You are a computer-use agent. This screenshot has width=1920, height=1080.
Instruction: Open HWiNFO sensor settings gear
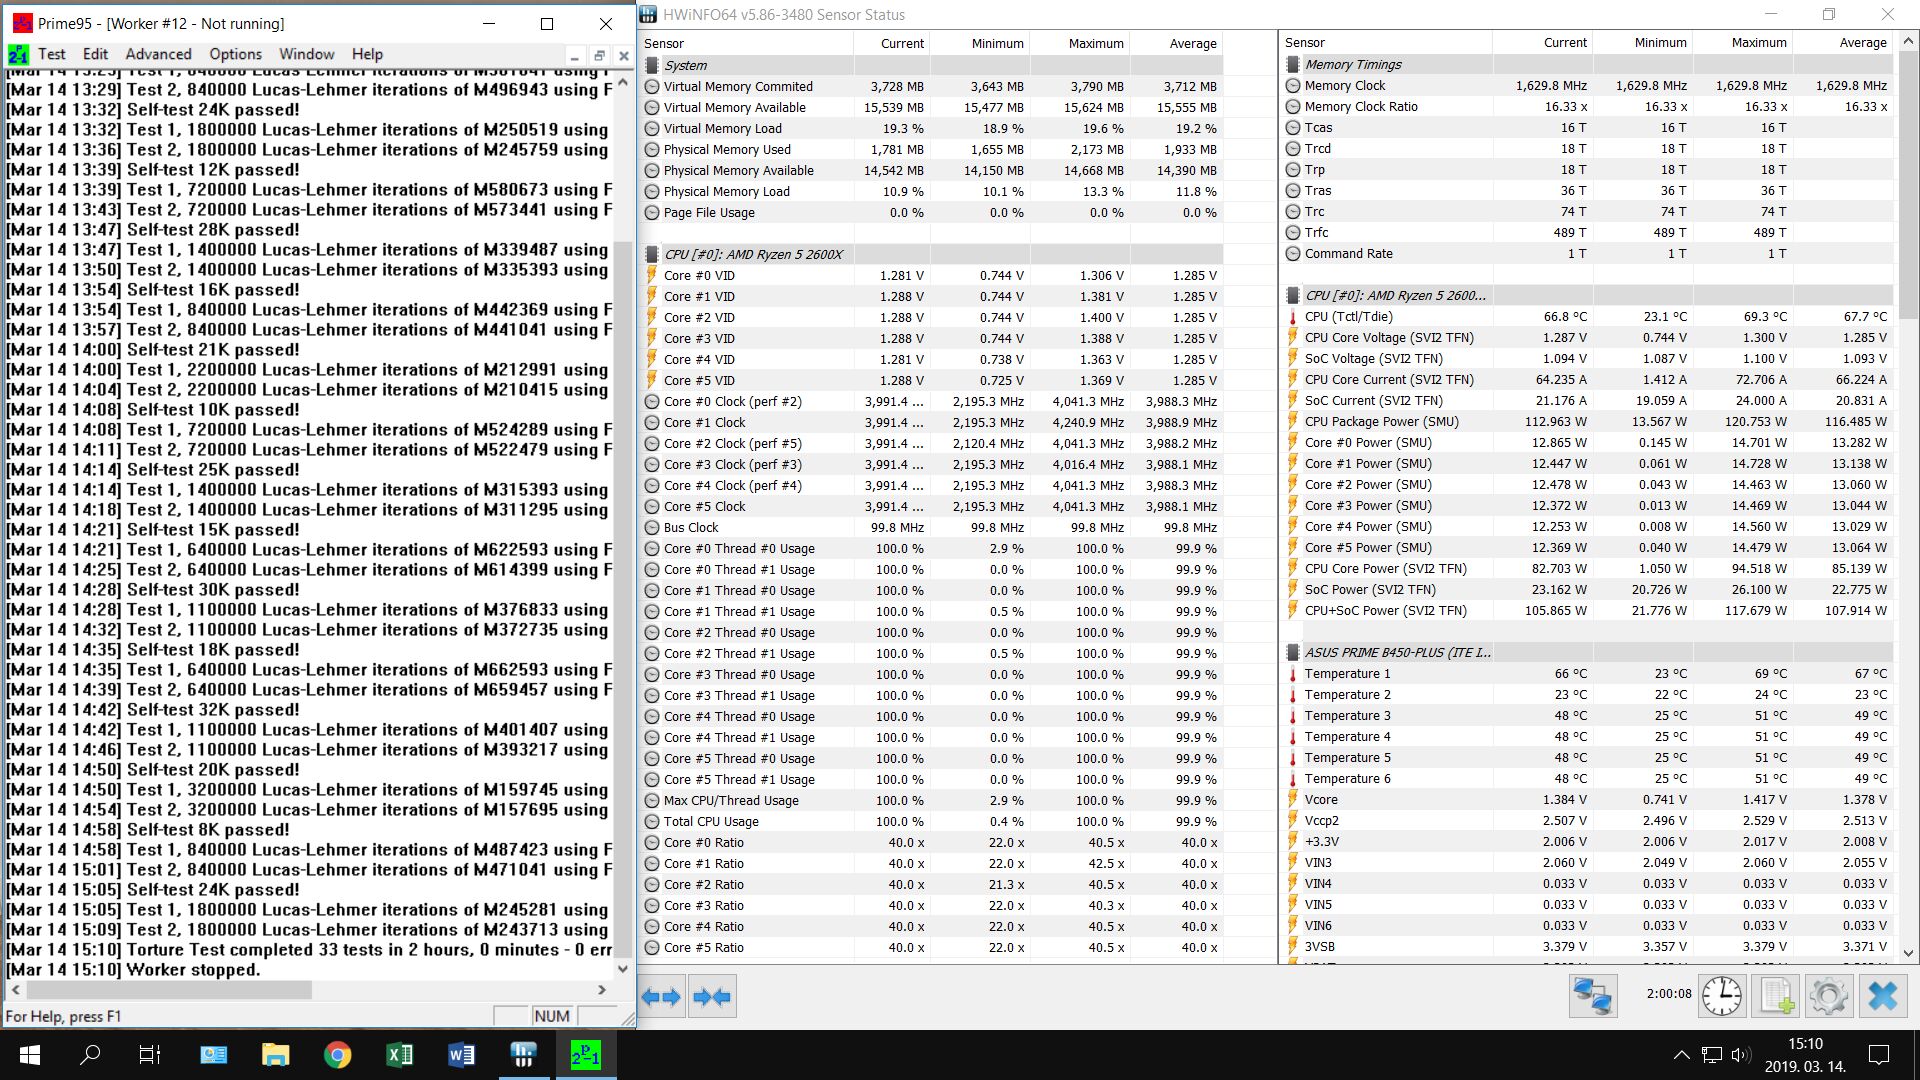(x=1829, y=996)
